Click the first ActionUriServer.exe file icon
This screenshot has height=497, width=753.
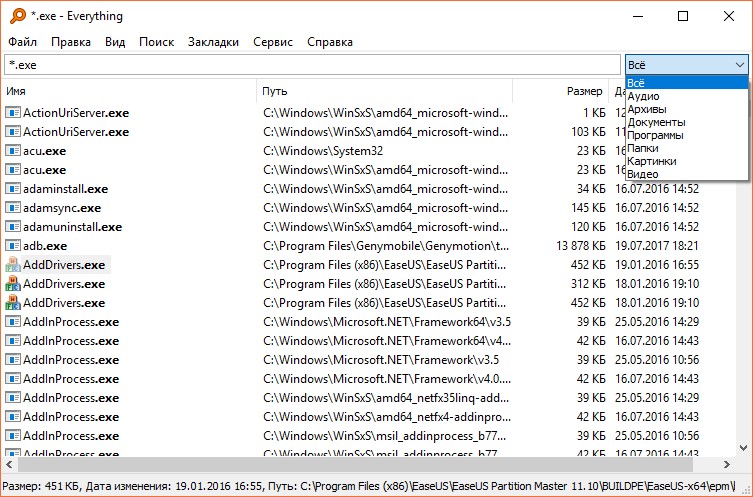(13, 113)
